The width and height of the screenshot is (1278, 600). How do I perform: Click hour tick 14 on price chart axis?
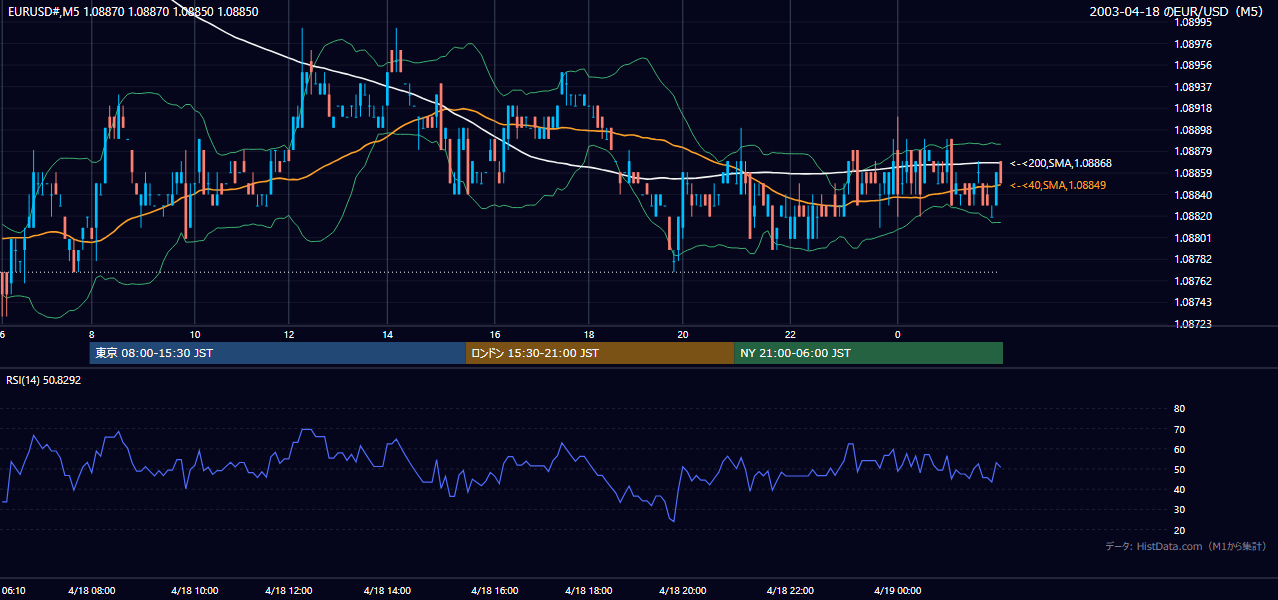pyautogui.click(x=387, y=334)
